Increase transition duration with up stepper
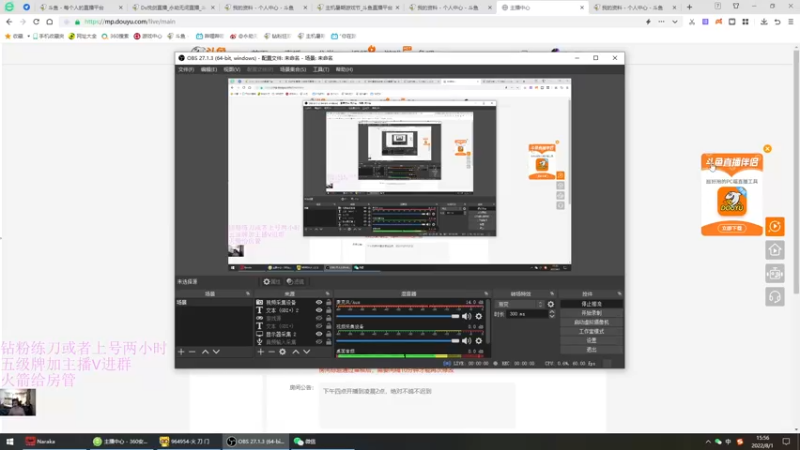Screen dimensions: 800x450 click(552, 312)
